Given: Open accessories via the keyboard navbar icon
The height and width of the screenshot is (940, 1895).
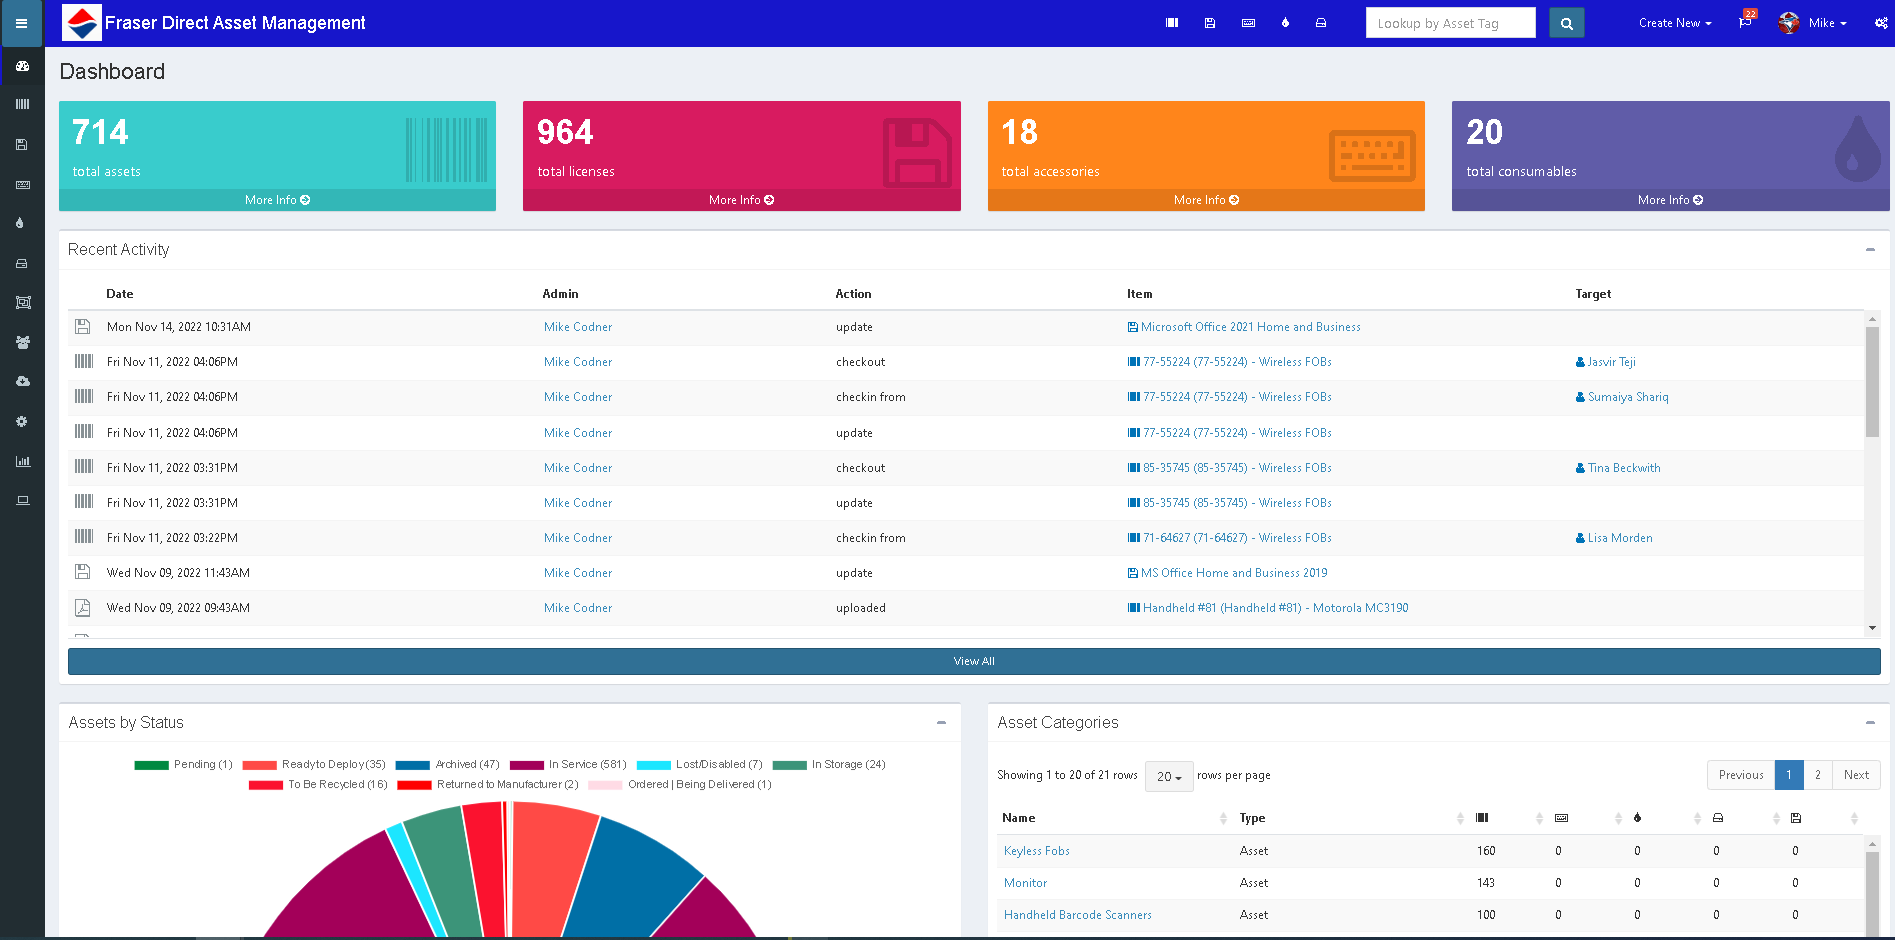Looking at the screenshot, I should [1248, 22].
